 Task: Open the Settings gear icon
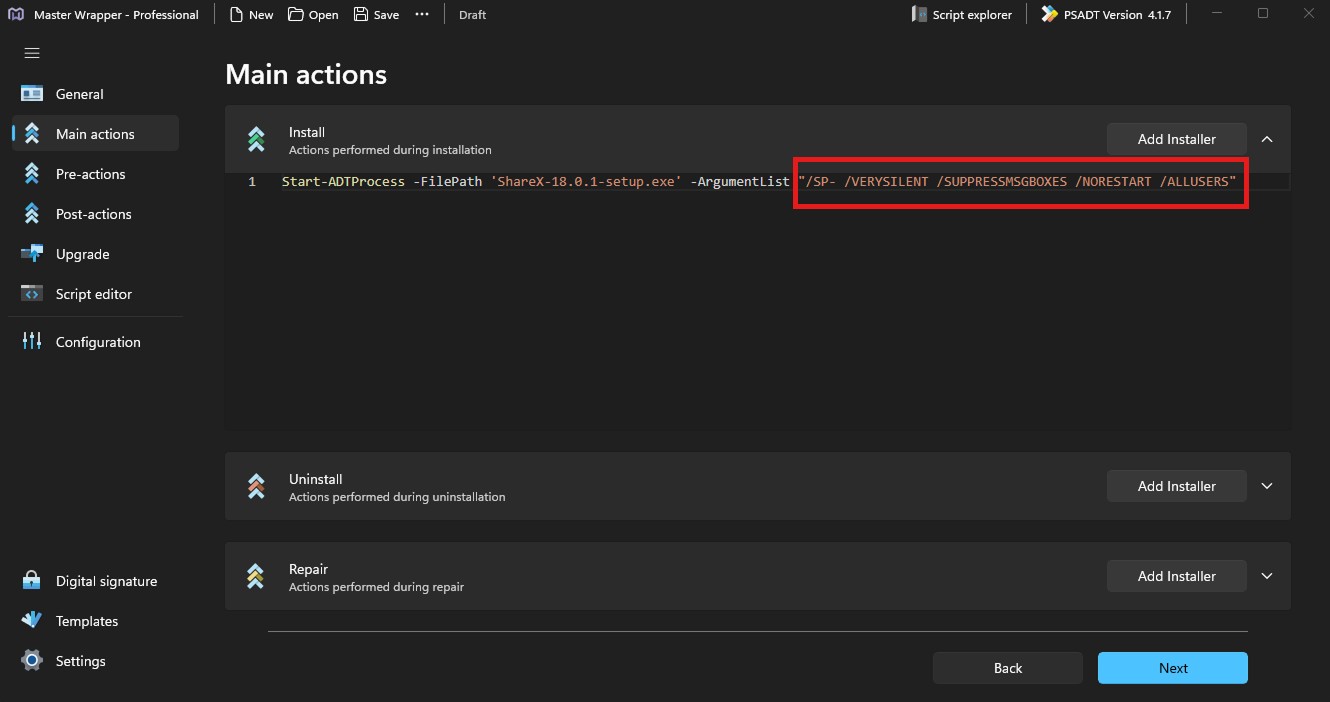pyautogui.click(x=32, y=661)
